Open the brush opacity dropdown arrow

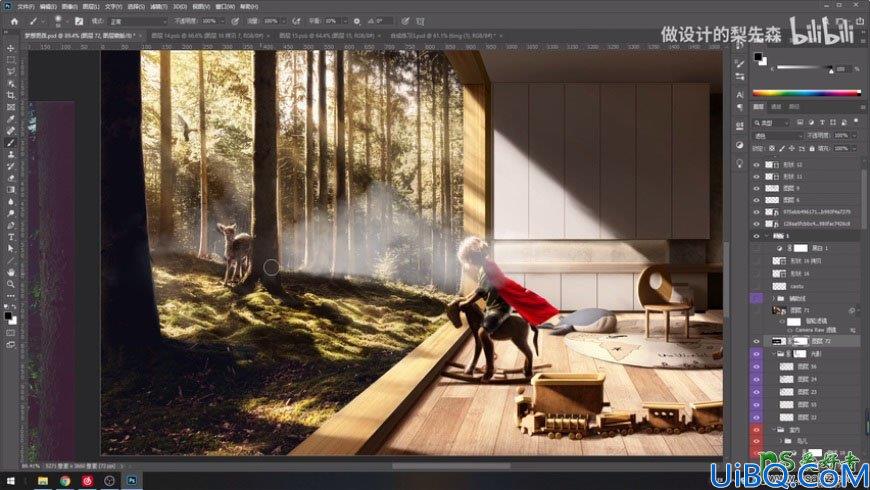[222, 21]
